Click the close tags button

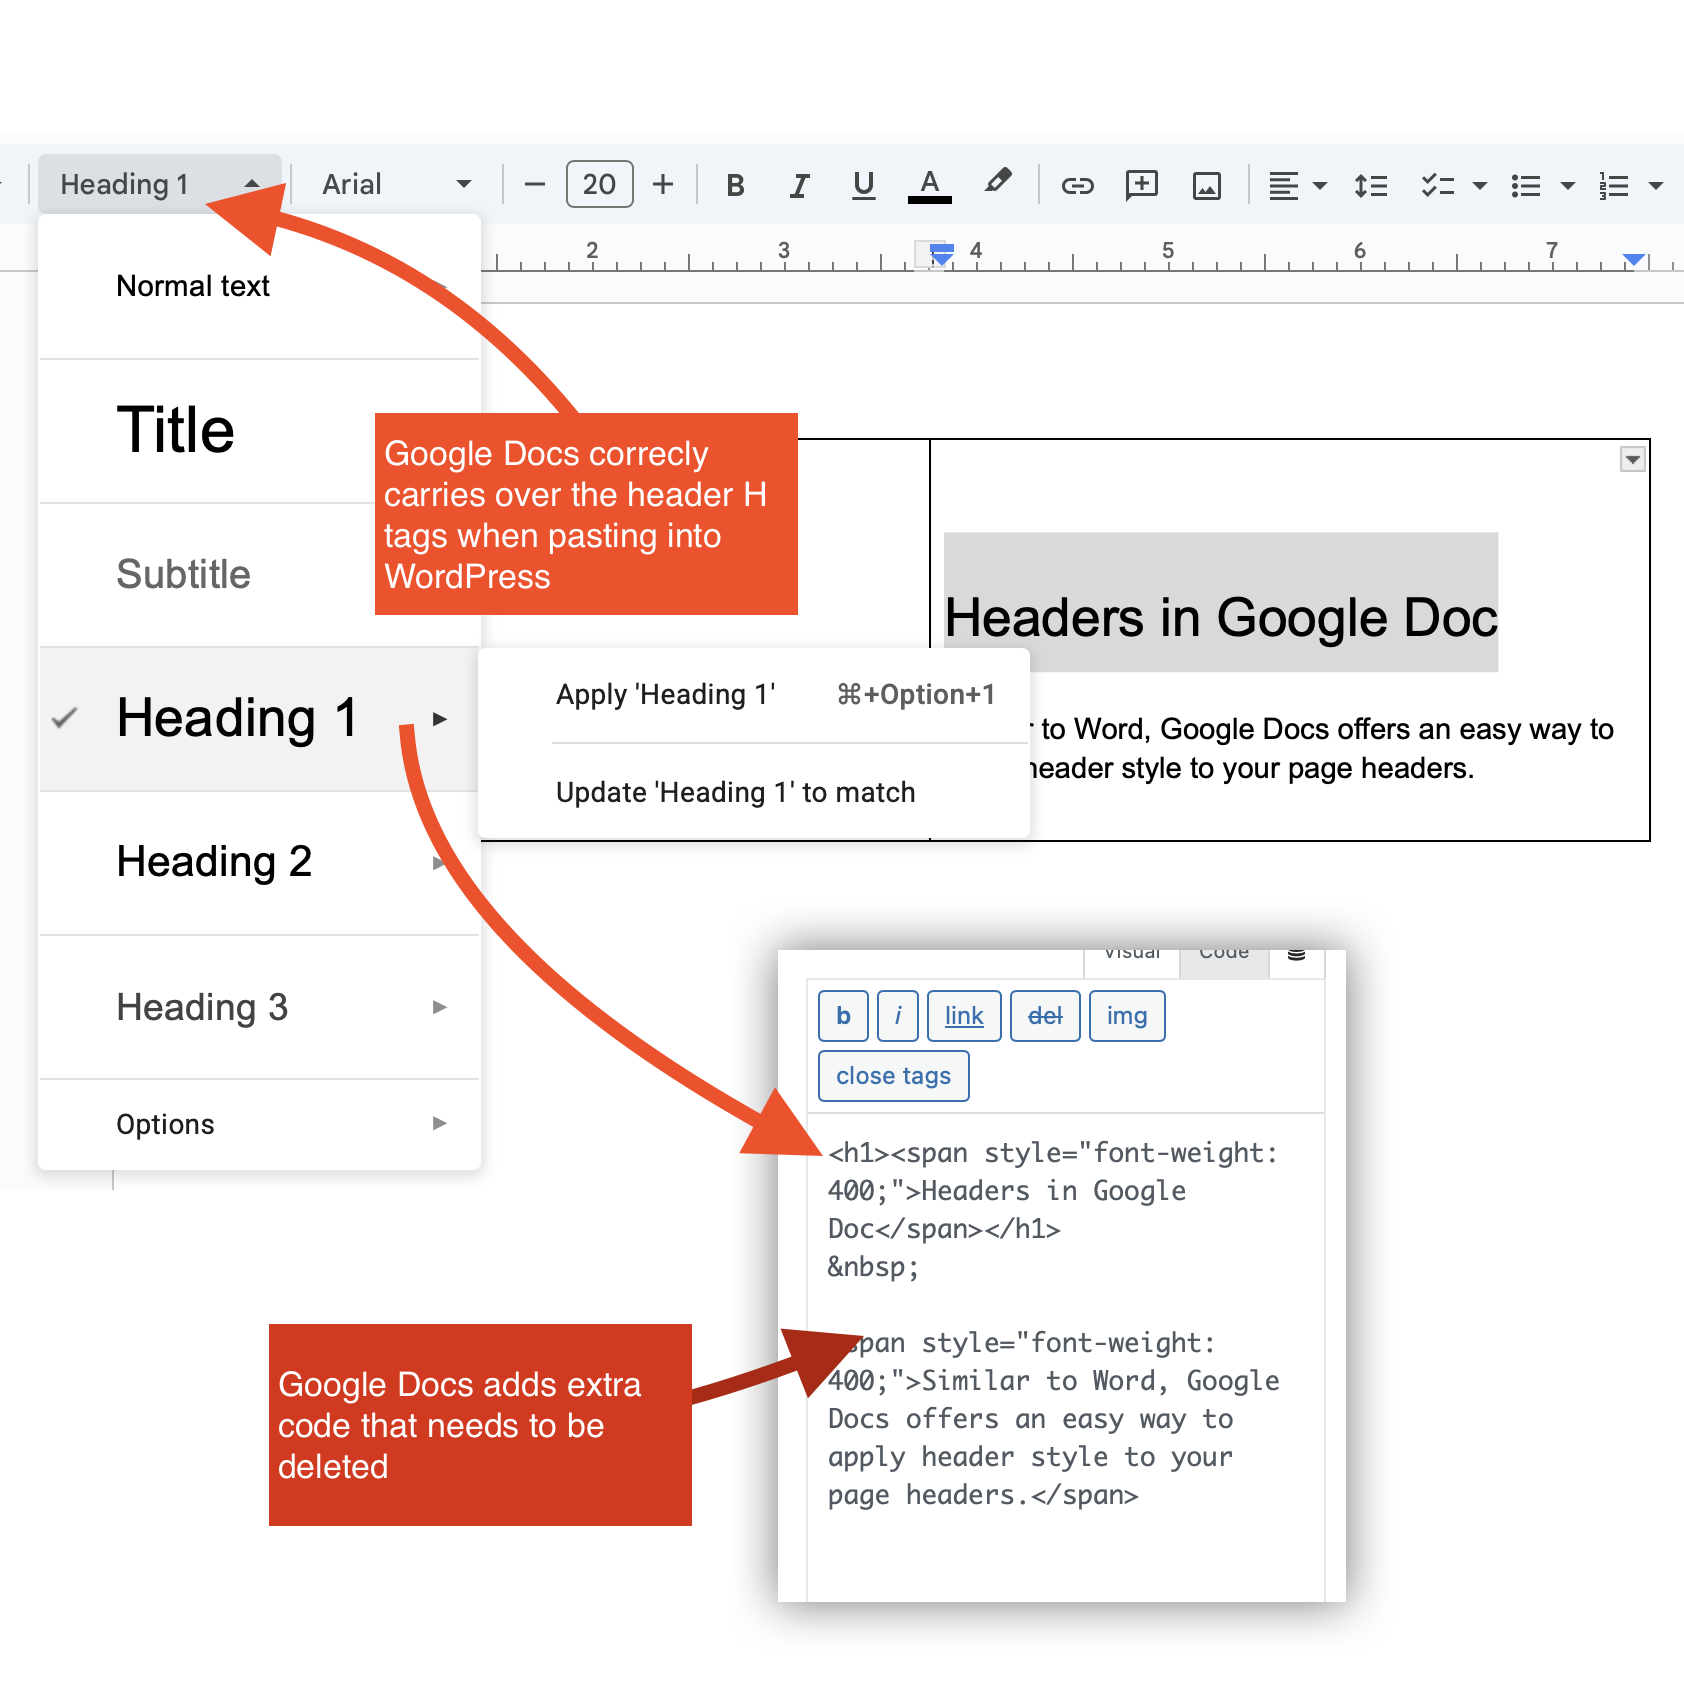pos(893,1076)
